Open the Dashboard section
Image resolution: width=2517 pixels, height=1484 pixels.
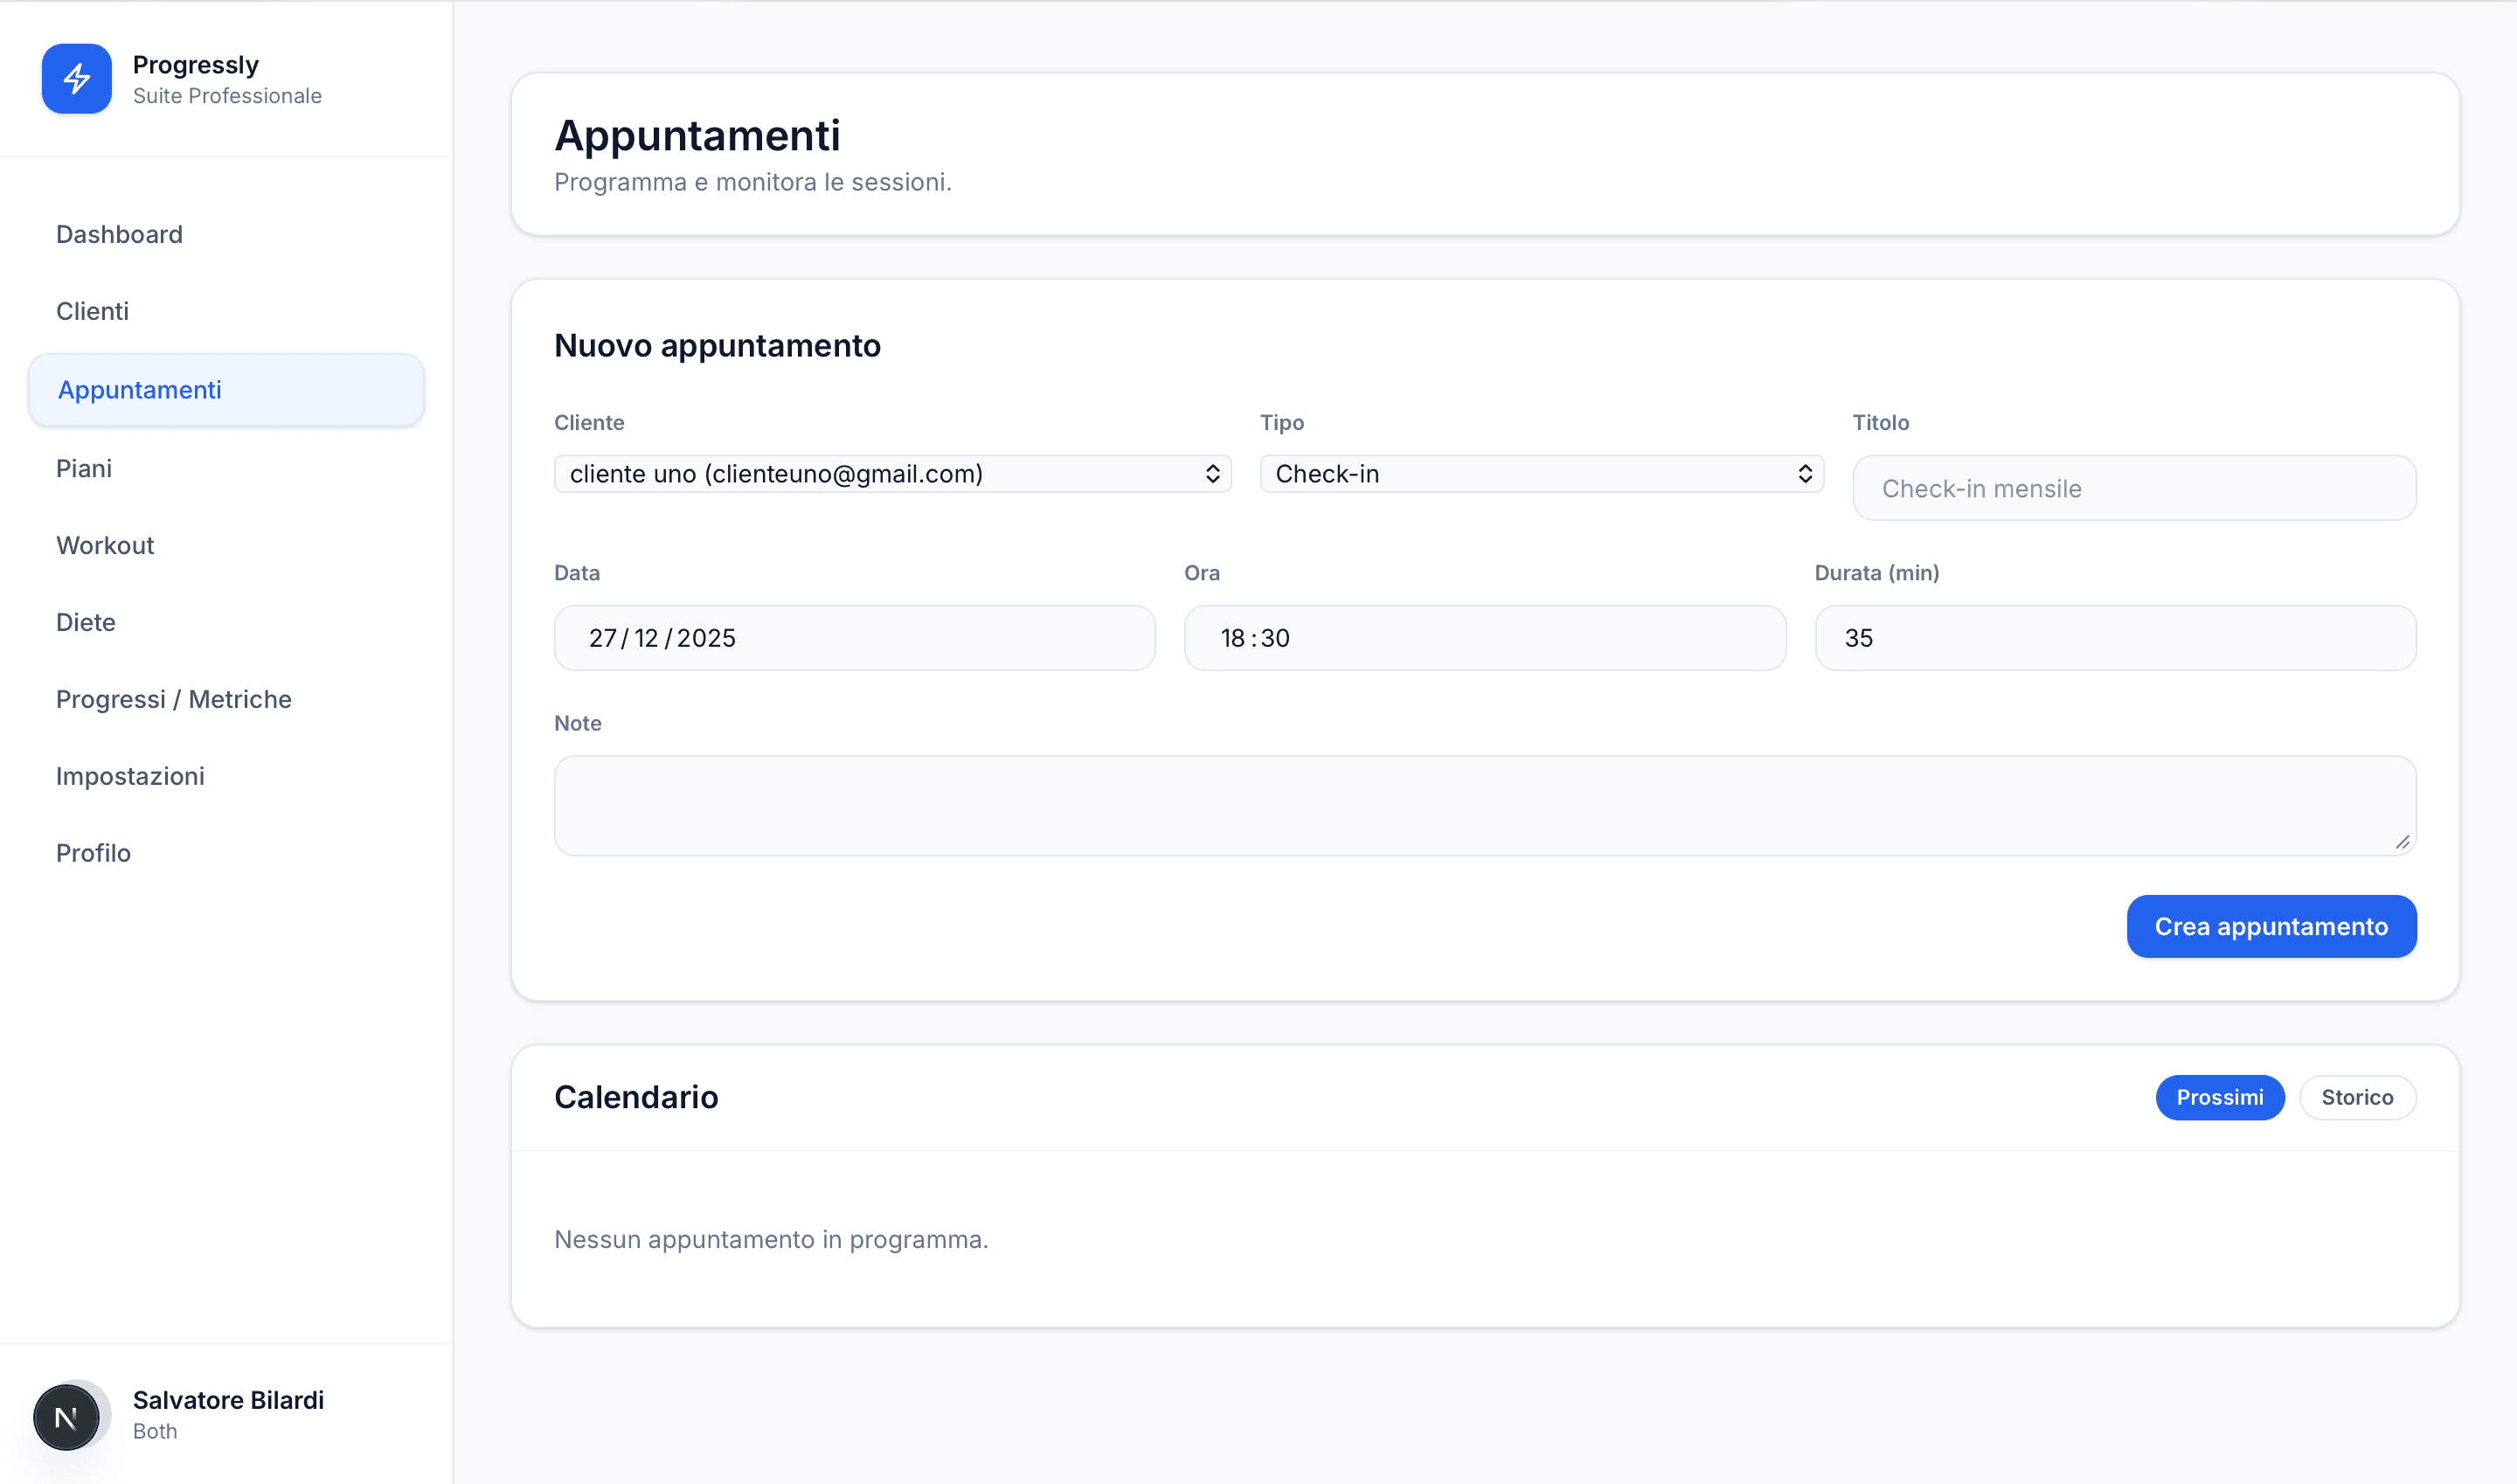coord(118,234)
